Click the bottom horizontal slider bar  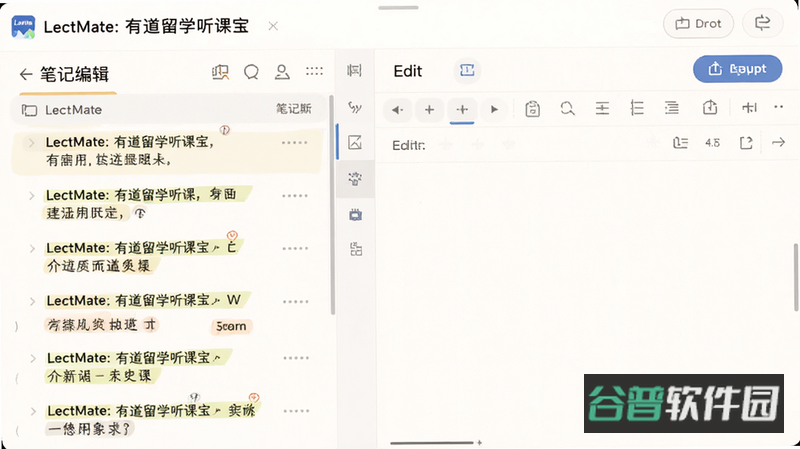click(x=433, y=442)
